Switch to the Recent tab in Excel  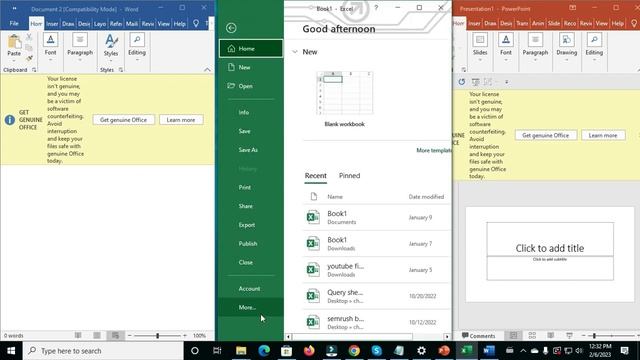point(316,176)
